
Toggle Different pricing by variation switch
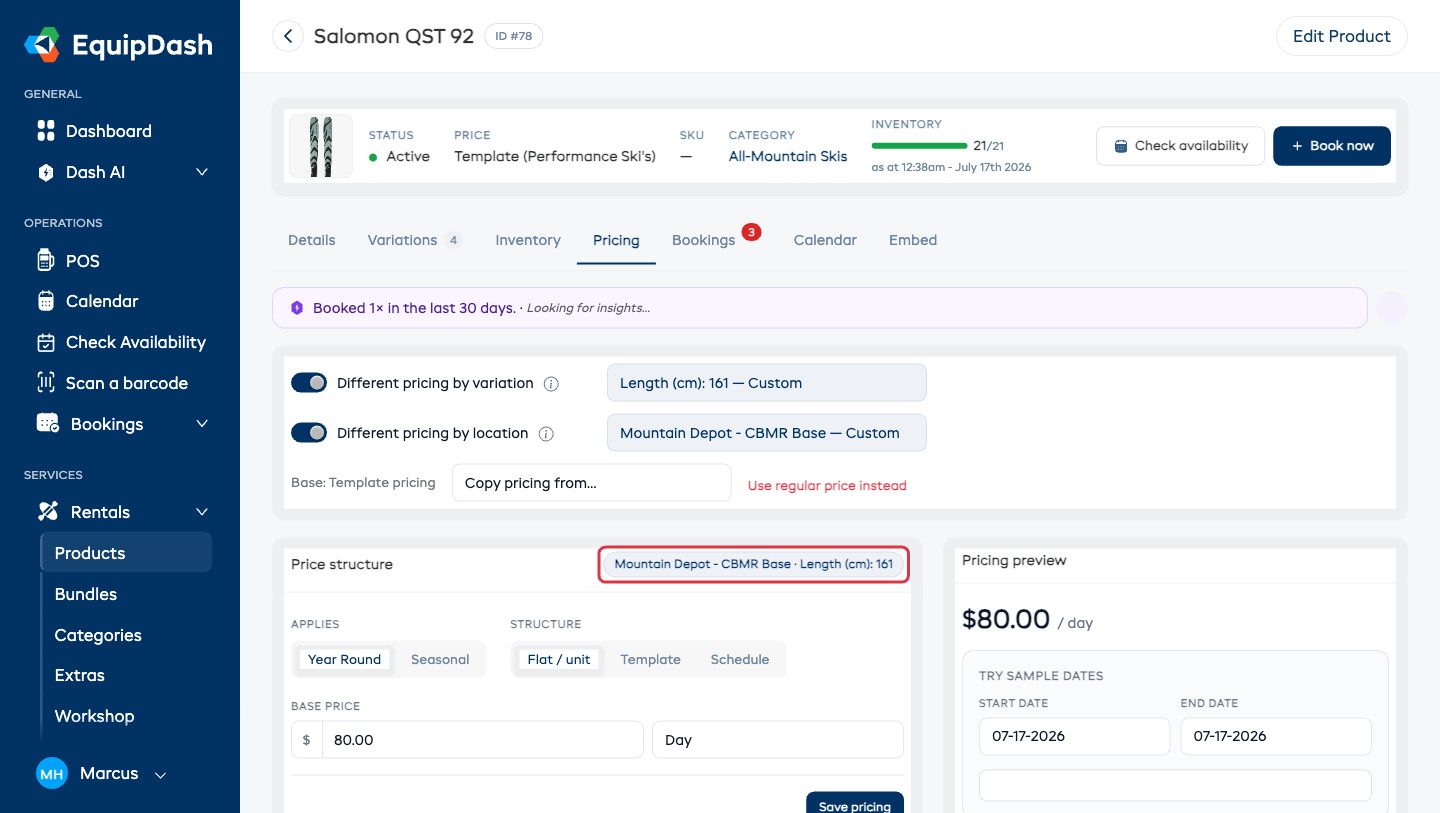click(309, 383)
